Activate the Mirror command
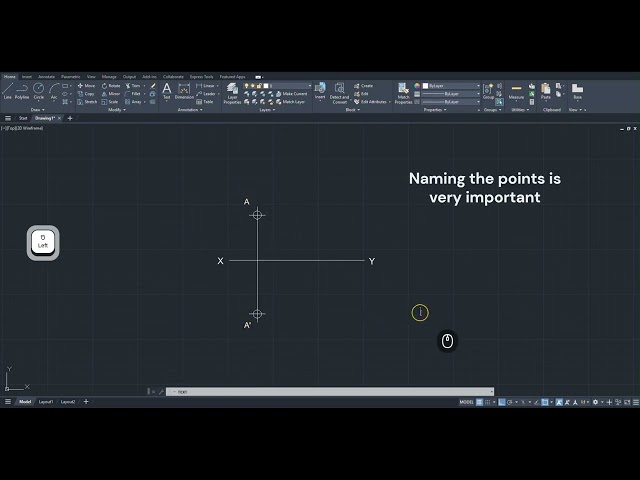Viewport: 640px width, 480px height. coord(111,94)
